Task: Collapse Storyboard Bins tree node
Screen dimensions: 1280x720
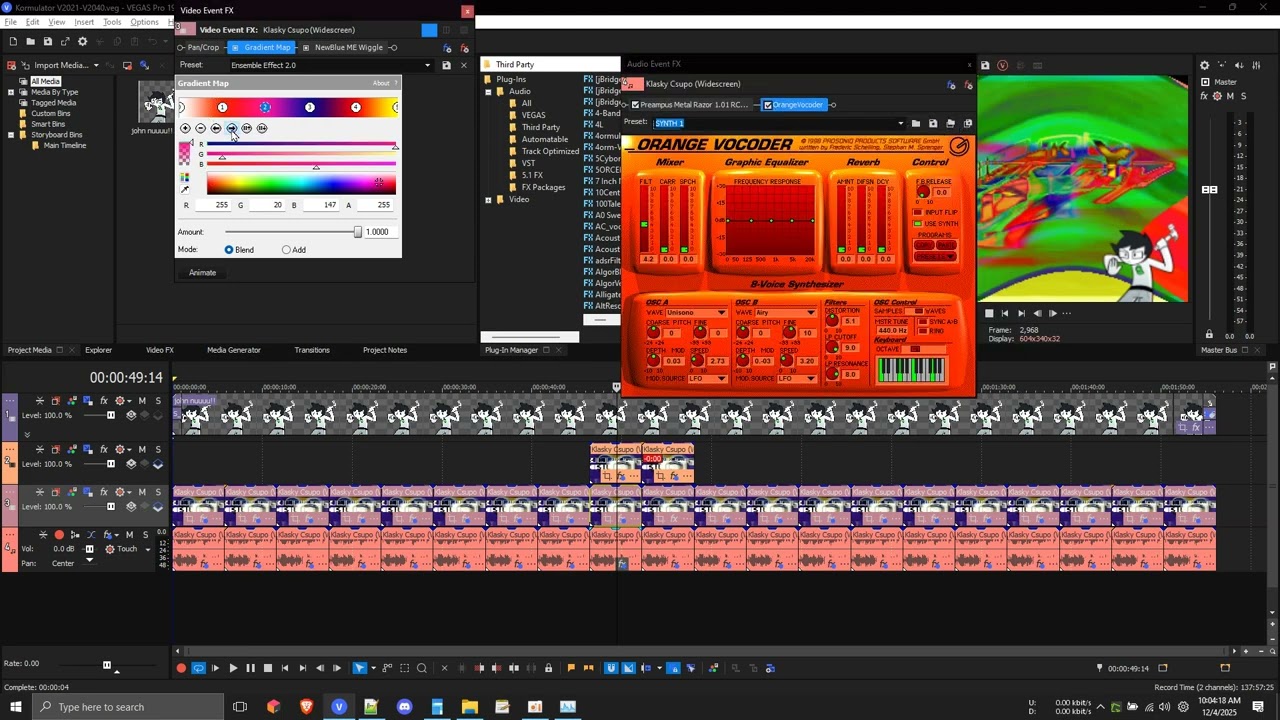Action: 11,134
